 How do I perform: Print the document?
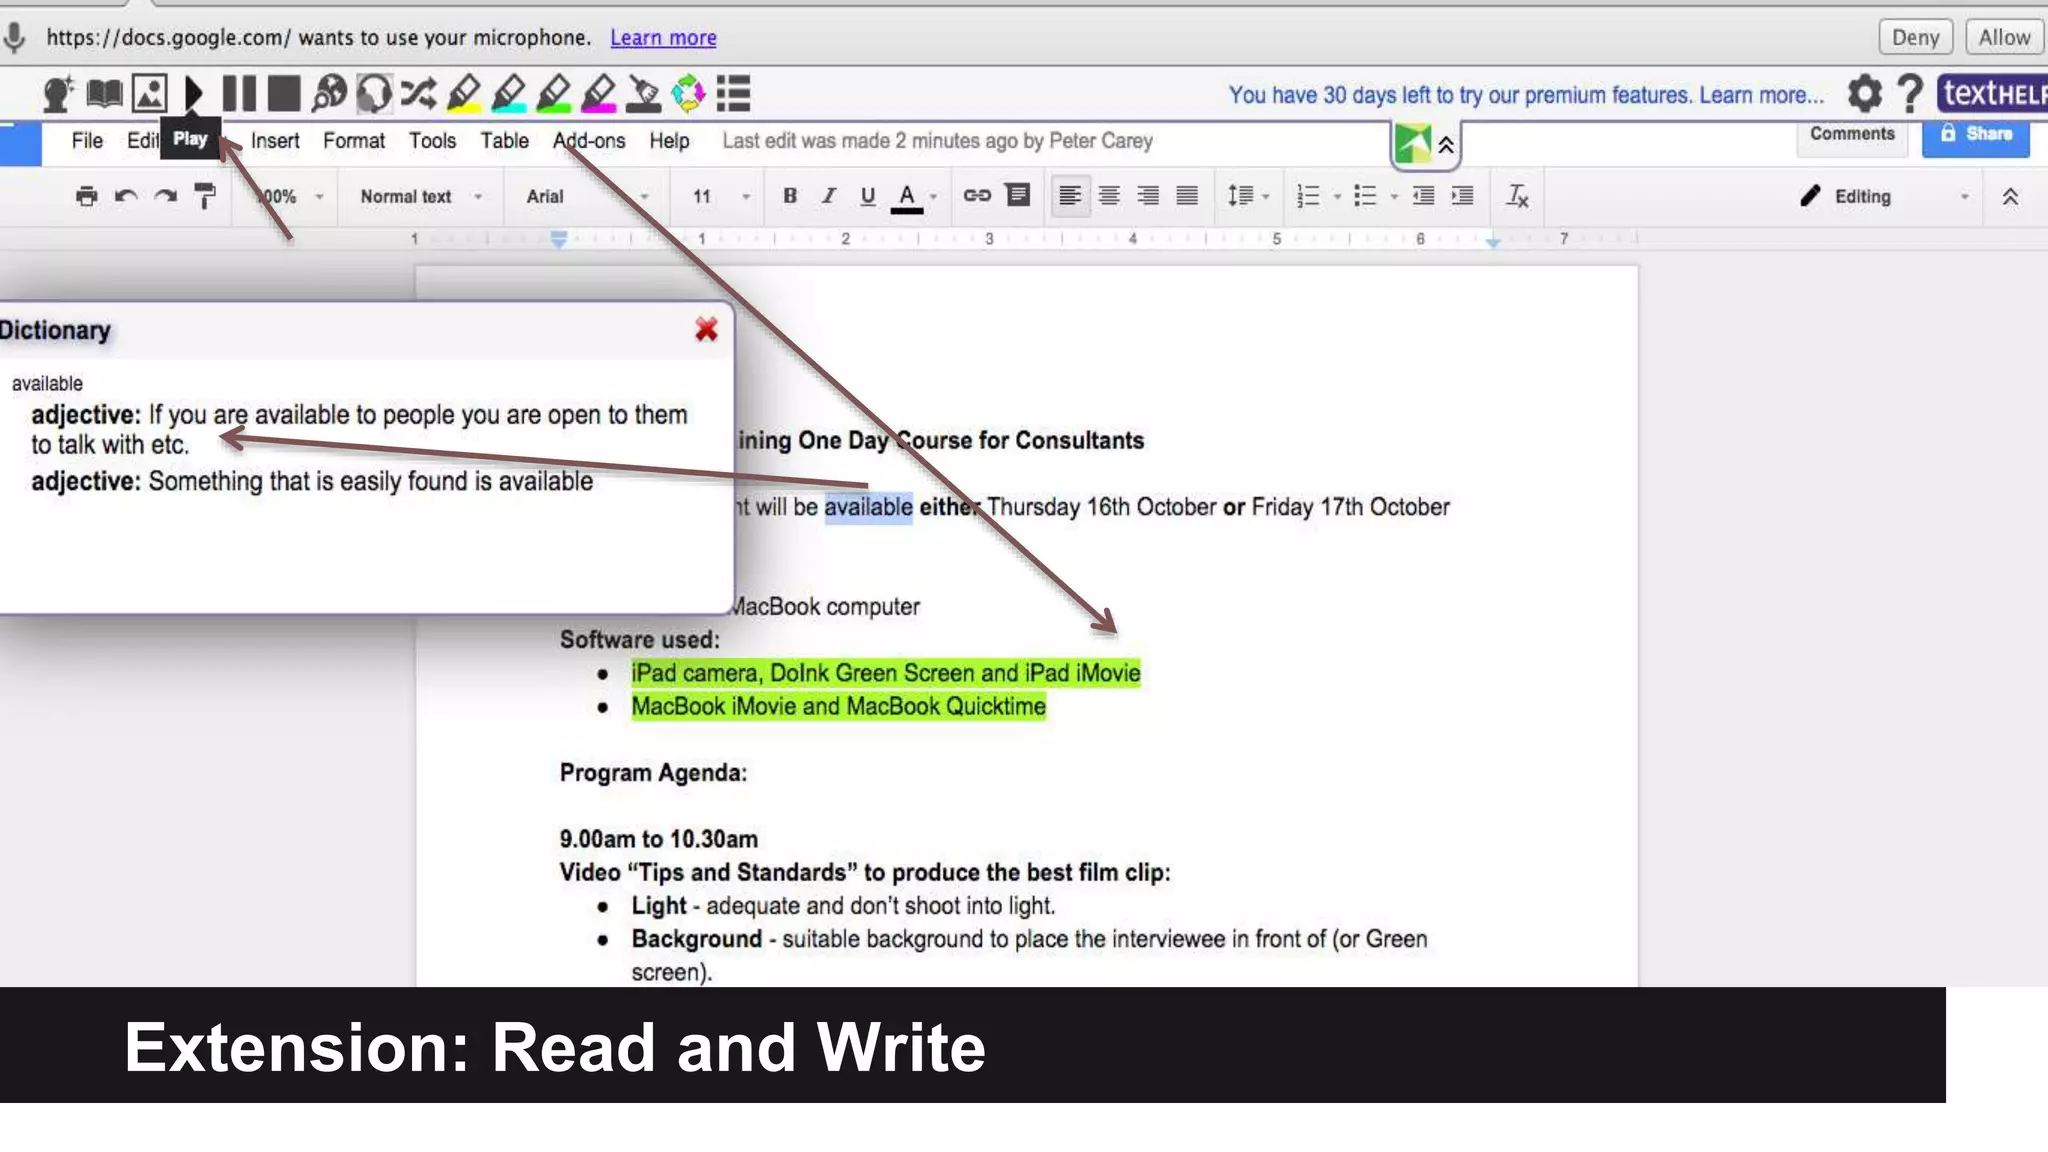pyautogui.click(x=87, y=196)
